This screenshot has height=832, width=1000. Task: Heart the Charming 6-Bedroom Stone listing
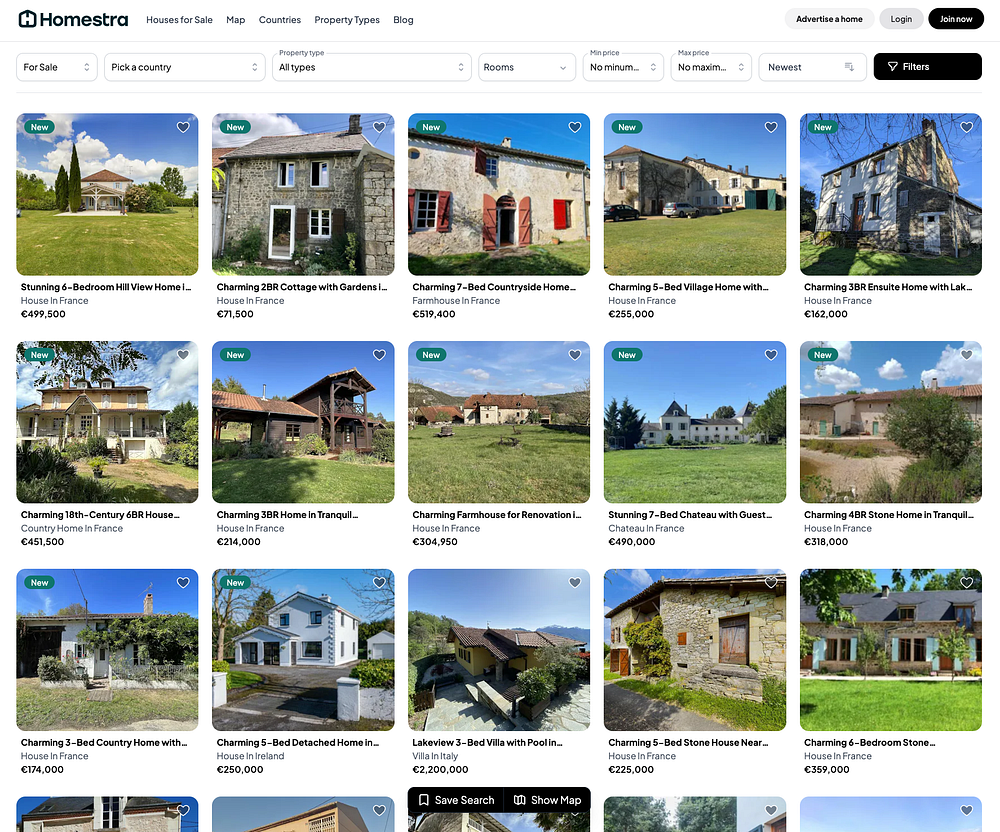pos(966,582)
